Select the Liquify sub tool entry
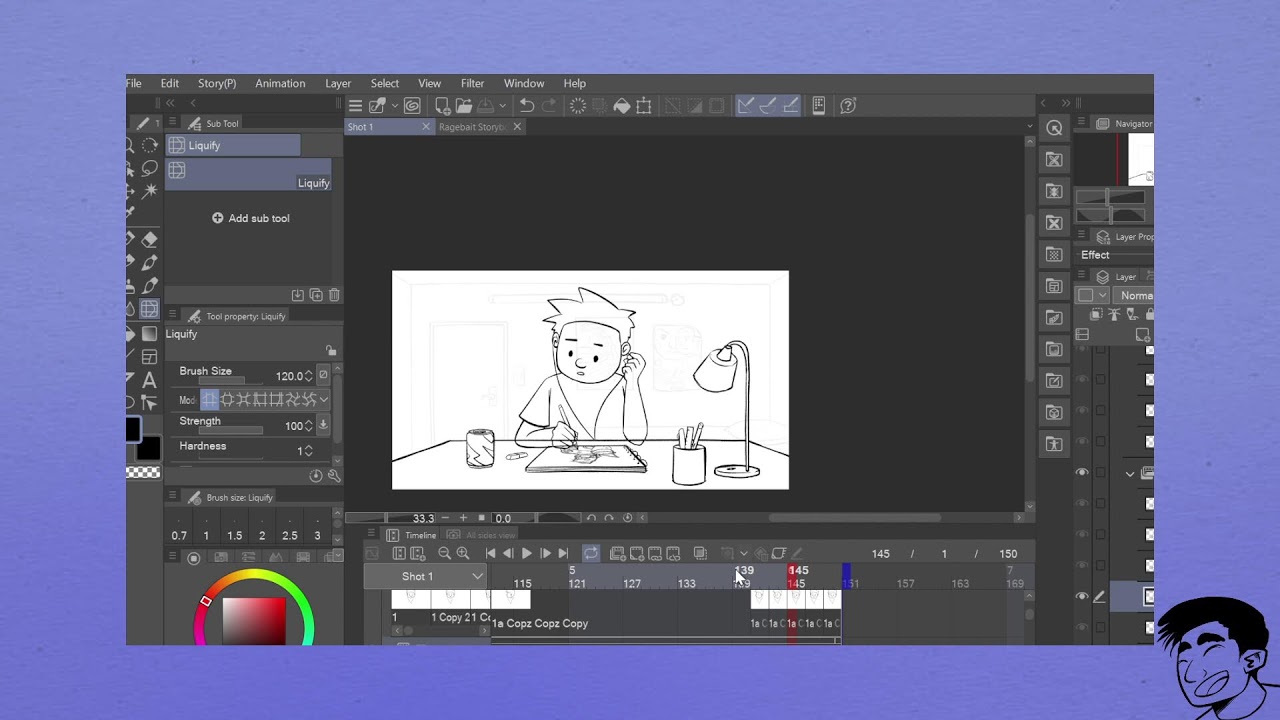 (x=248, y=175)
